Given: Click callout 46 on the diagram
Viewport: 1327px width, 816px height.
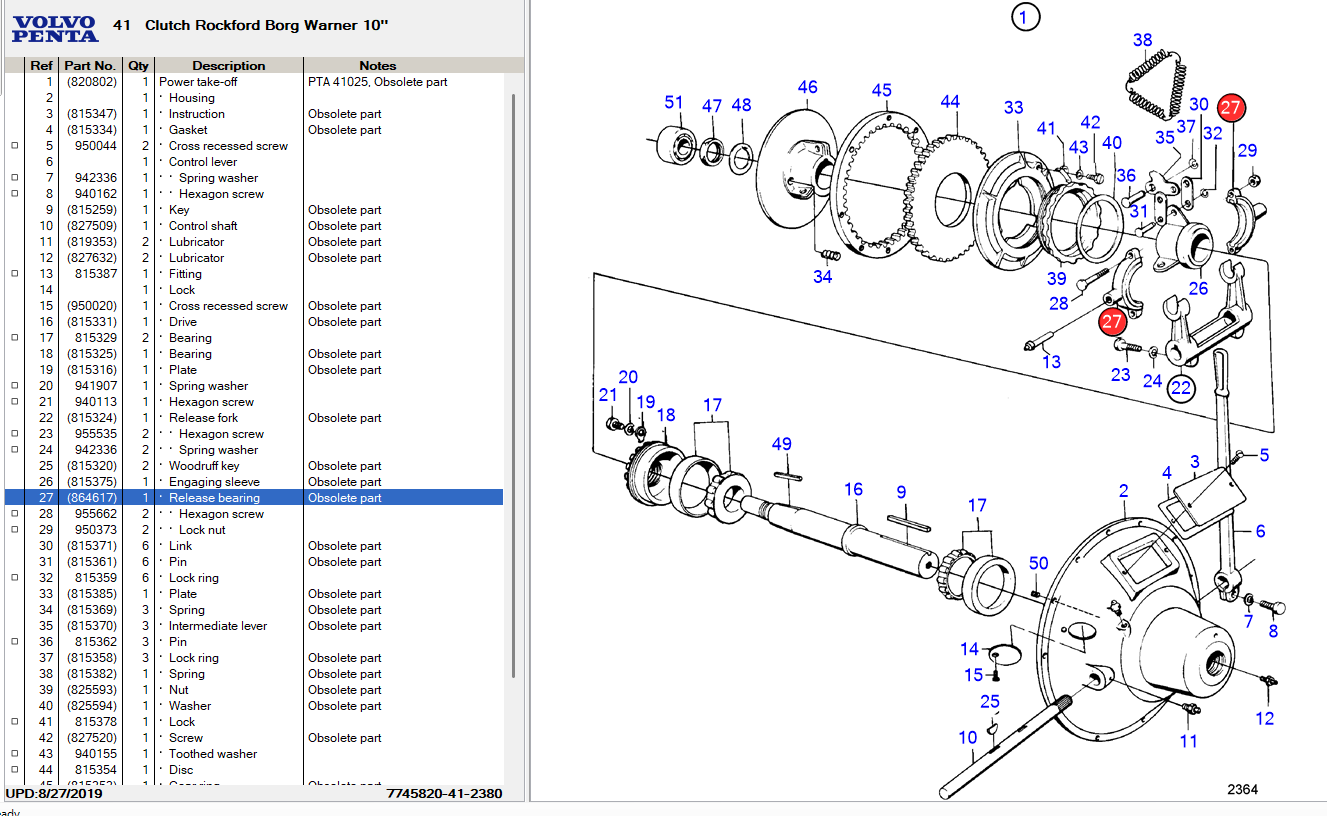Looking at the screenshot, I should [x=807, y=88].
